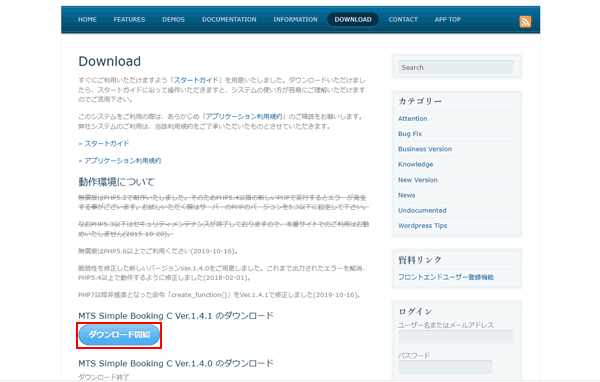Click the MTS Simple Booking C Ver.1.4.1 のダウンロード heading
Image resolution: width=600 pixels, height=382 pixels.
coord(176,316)
